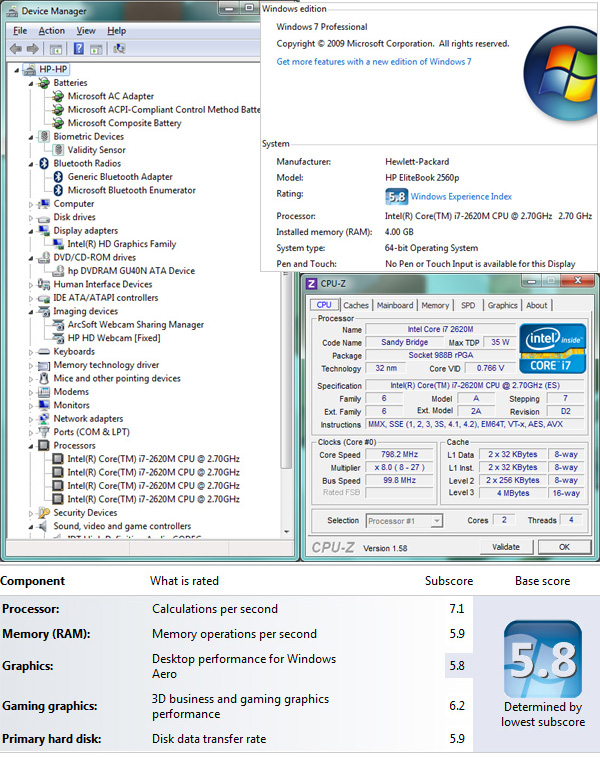Expand the Mice and other pointing devices node
This screenshot has height=757, width=600.
[x=31, y=379]
